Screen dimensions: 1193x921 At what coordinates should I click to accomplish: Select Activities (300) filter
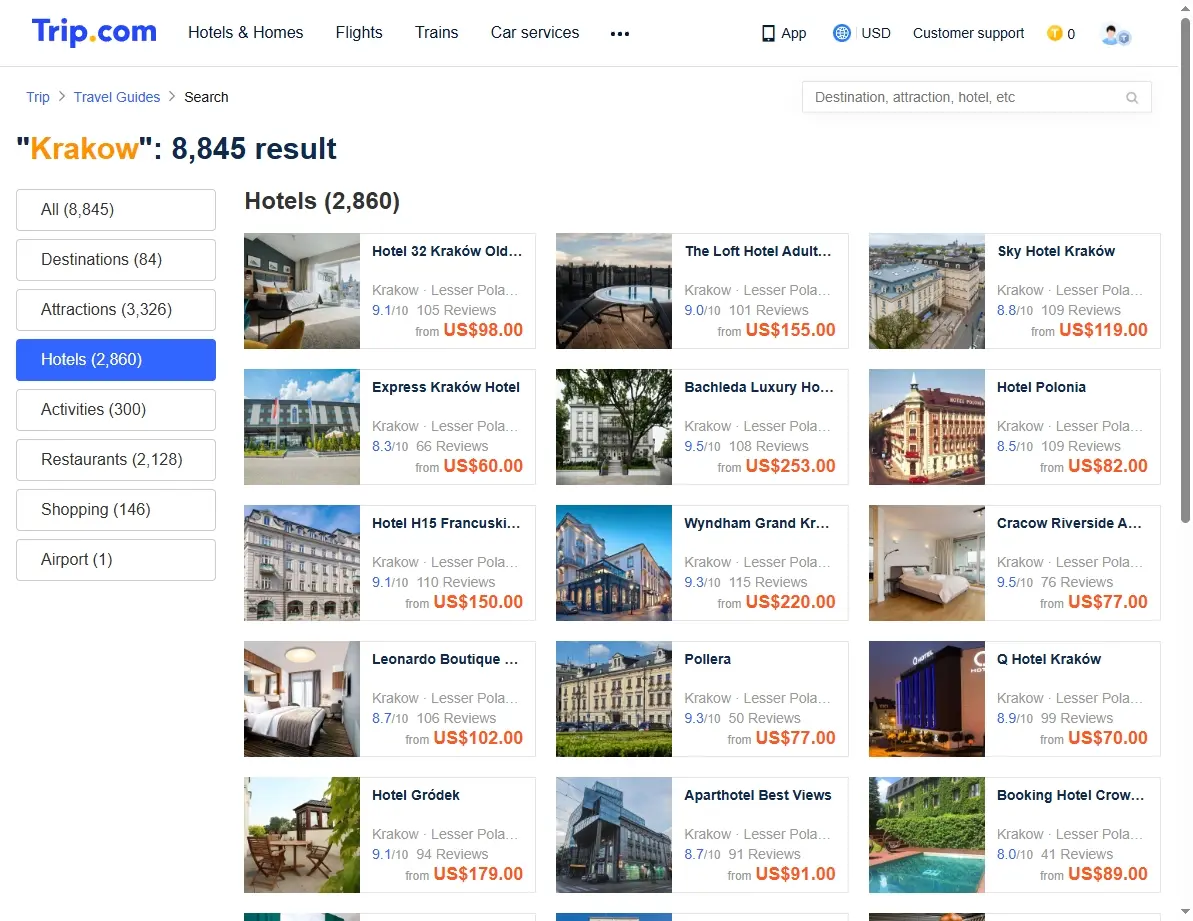click(x=116, y=410)
